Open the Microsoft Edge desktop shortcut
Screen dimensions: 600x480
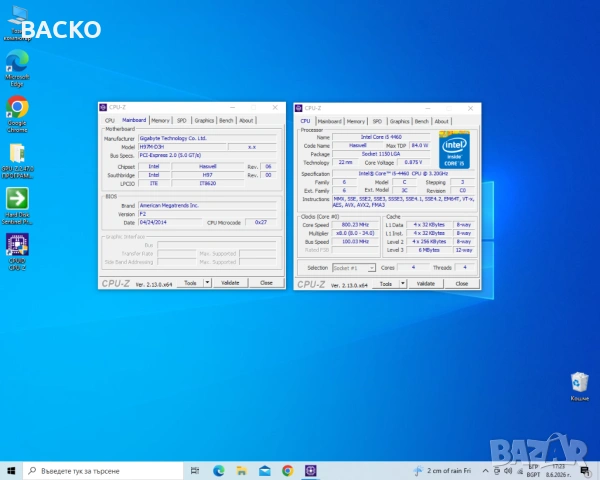[x=17, y=68]
